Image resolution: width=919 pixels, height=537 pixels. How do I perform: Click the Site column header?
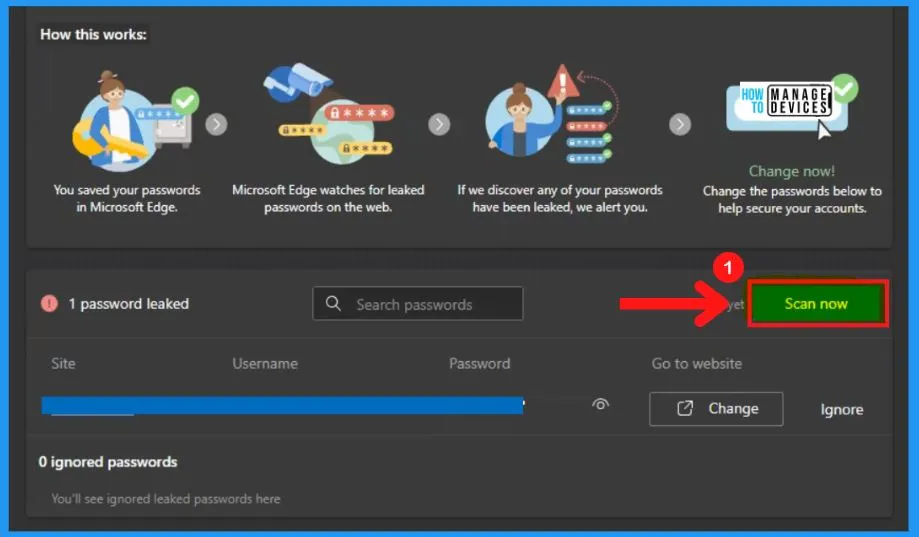(x=63, y=363)
